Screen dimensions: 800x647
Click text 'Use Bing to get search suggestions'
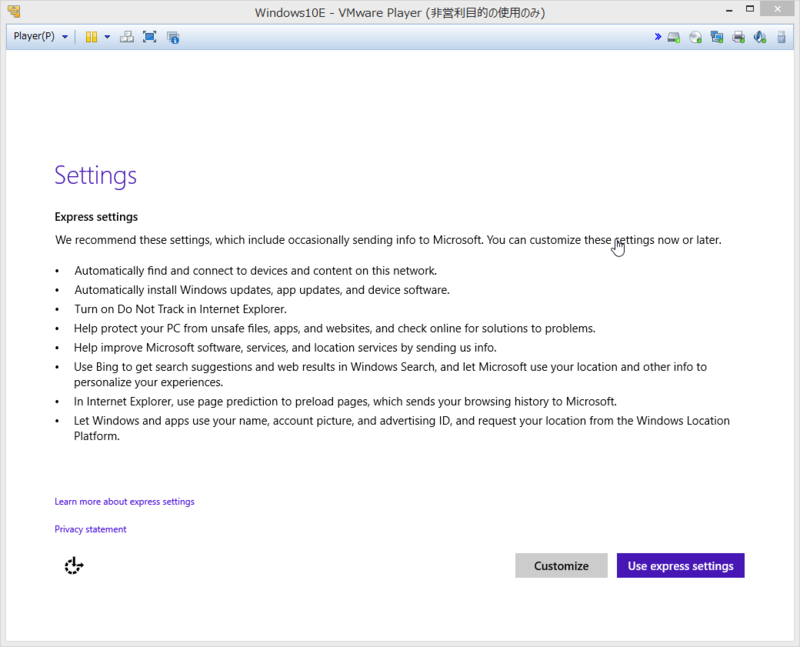coord(390,375)
